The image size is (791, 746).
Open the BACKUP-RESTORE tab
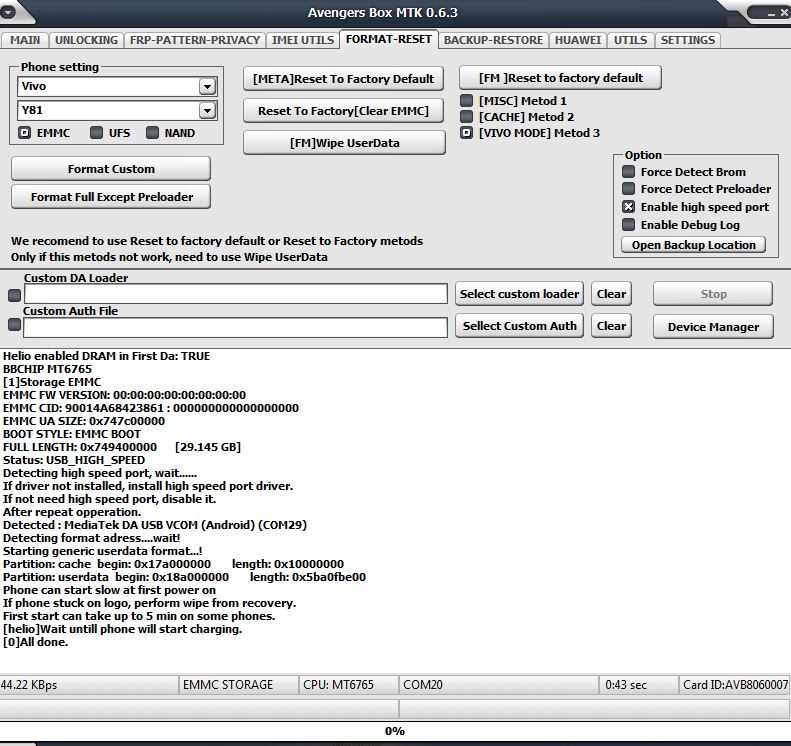493,40
